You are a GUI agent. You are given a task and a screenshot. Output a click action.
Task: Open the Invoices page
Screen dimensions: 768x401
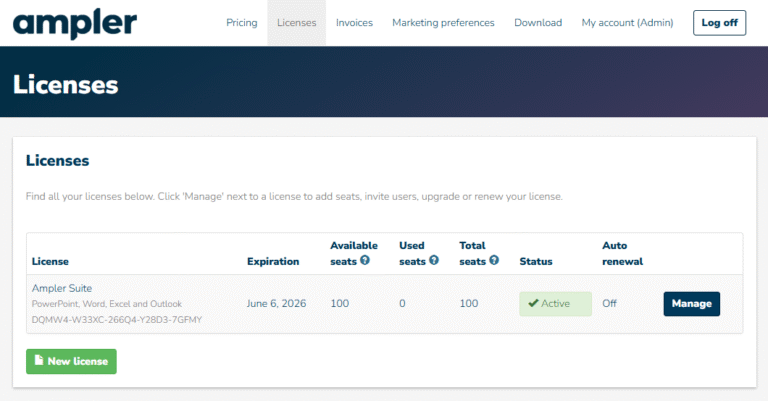click(354, 23)
